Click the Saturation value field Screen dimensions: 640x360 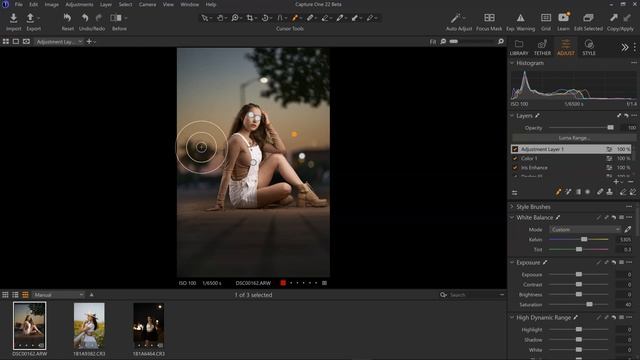pyautogui.click(x=624, y=304)
